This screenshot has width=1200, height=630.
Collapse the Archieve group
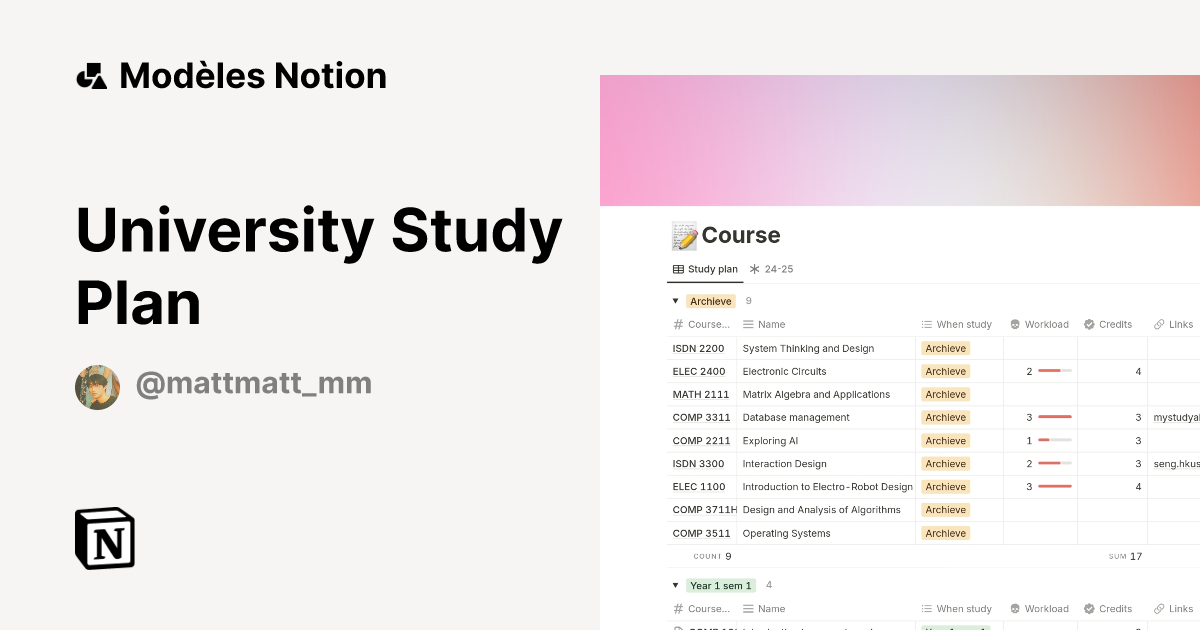675,300
